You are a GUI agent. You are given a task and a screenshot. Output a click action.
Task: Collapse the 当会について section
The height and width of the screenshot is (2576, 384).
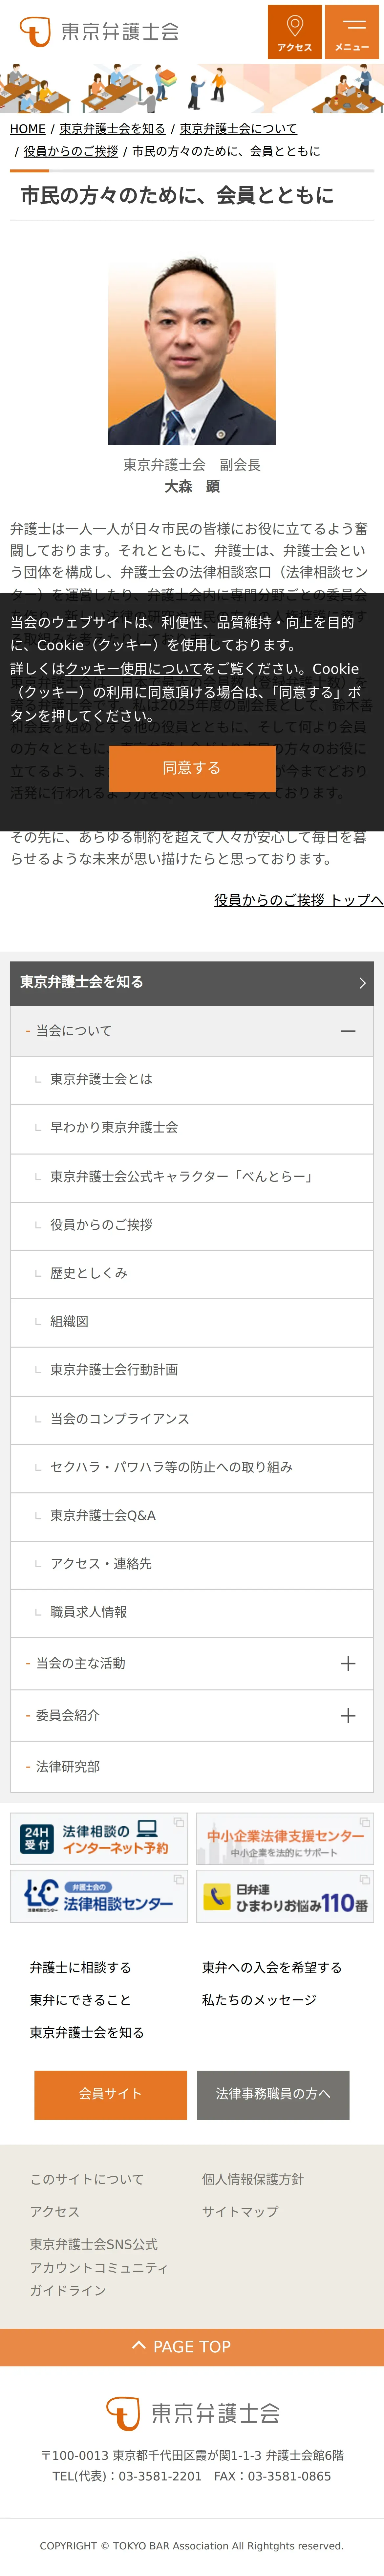click(348, 1030)
